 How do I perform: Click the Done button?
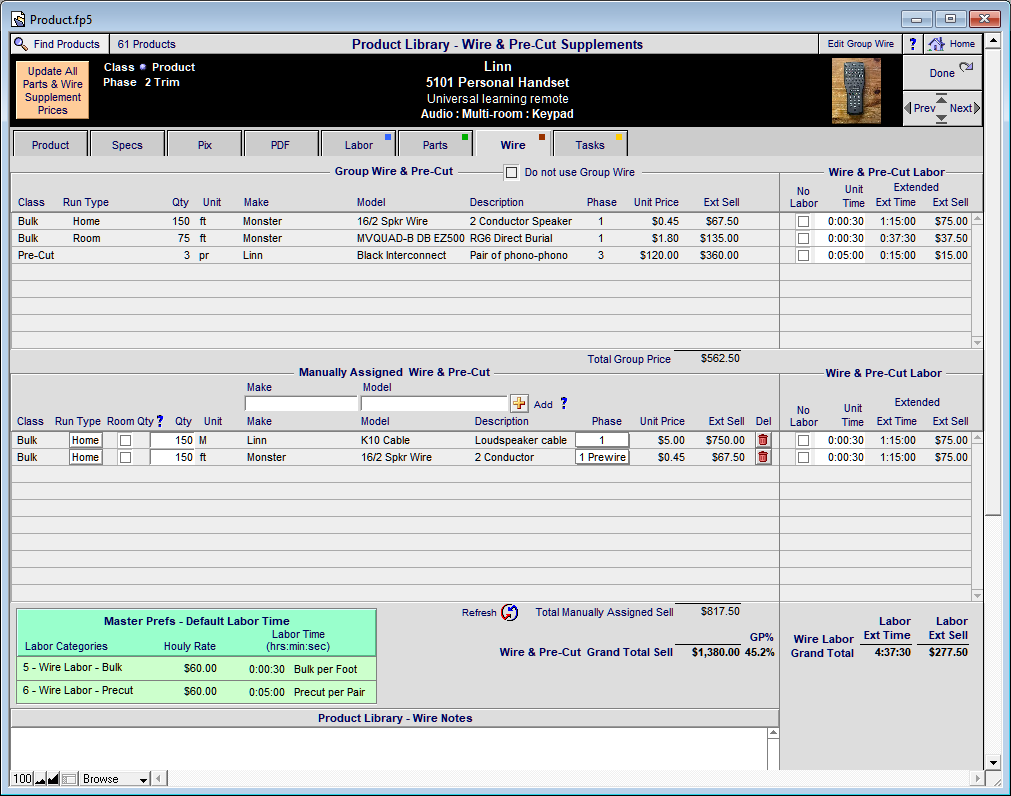tap(942, 73)
